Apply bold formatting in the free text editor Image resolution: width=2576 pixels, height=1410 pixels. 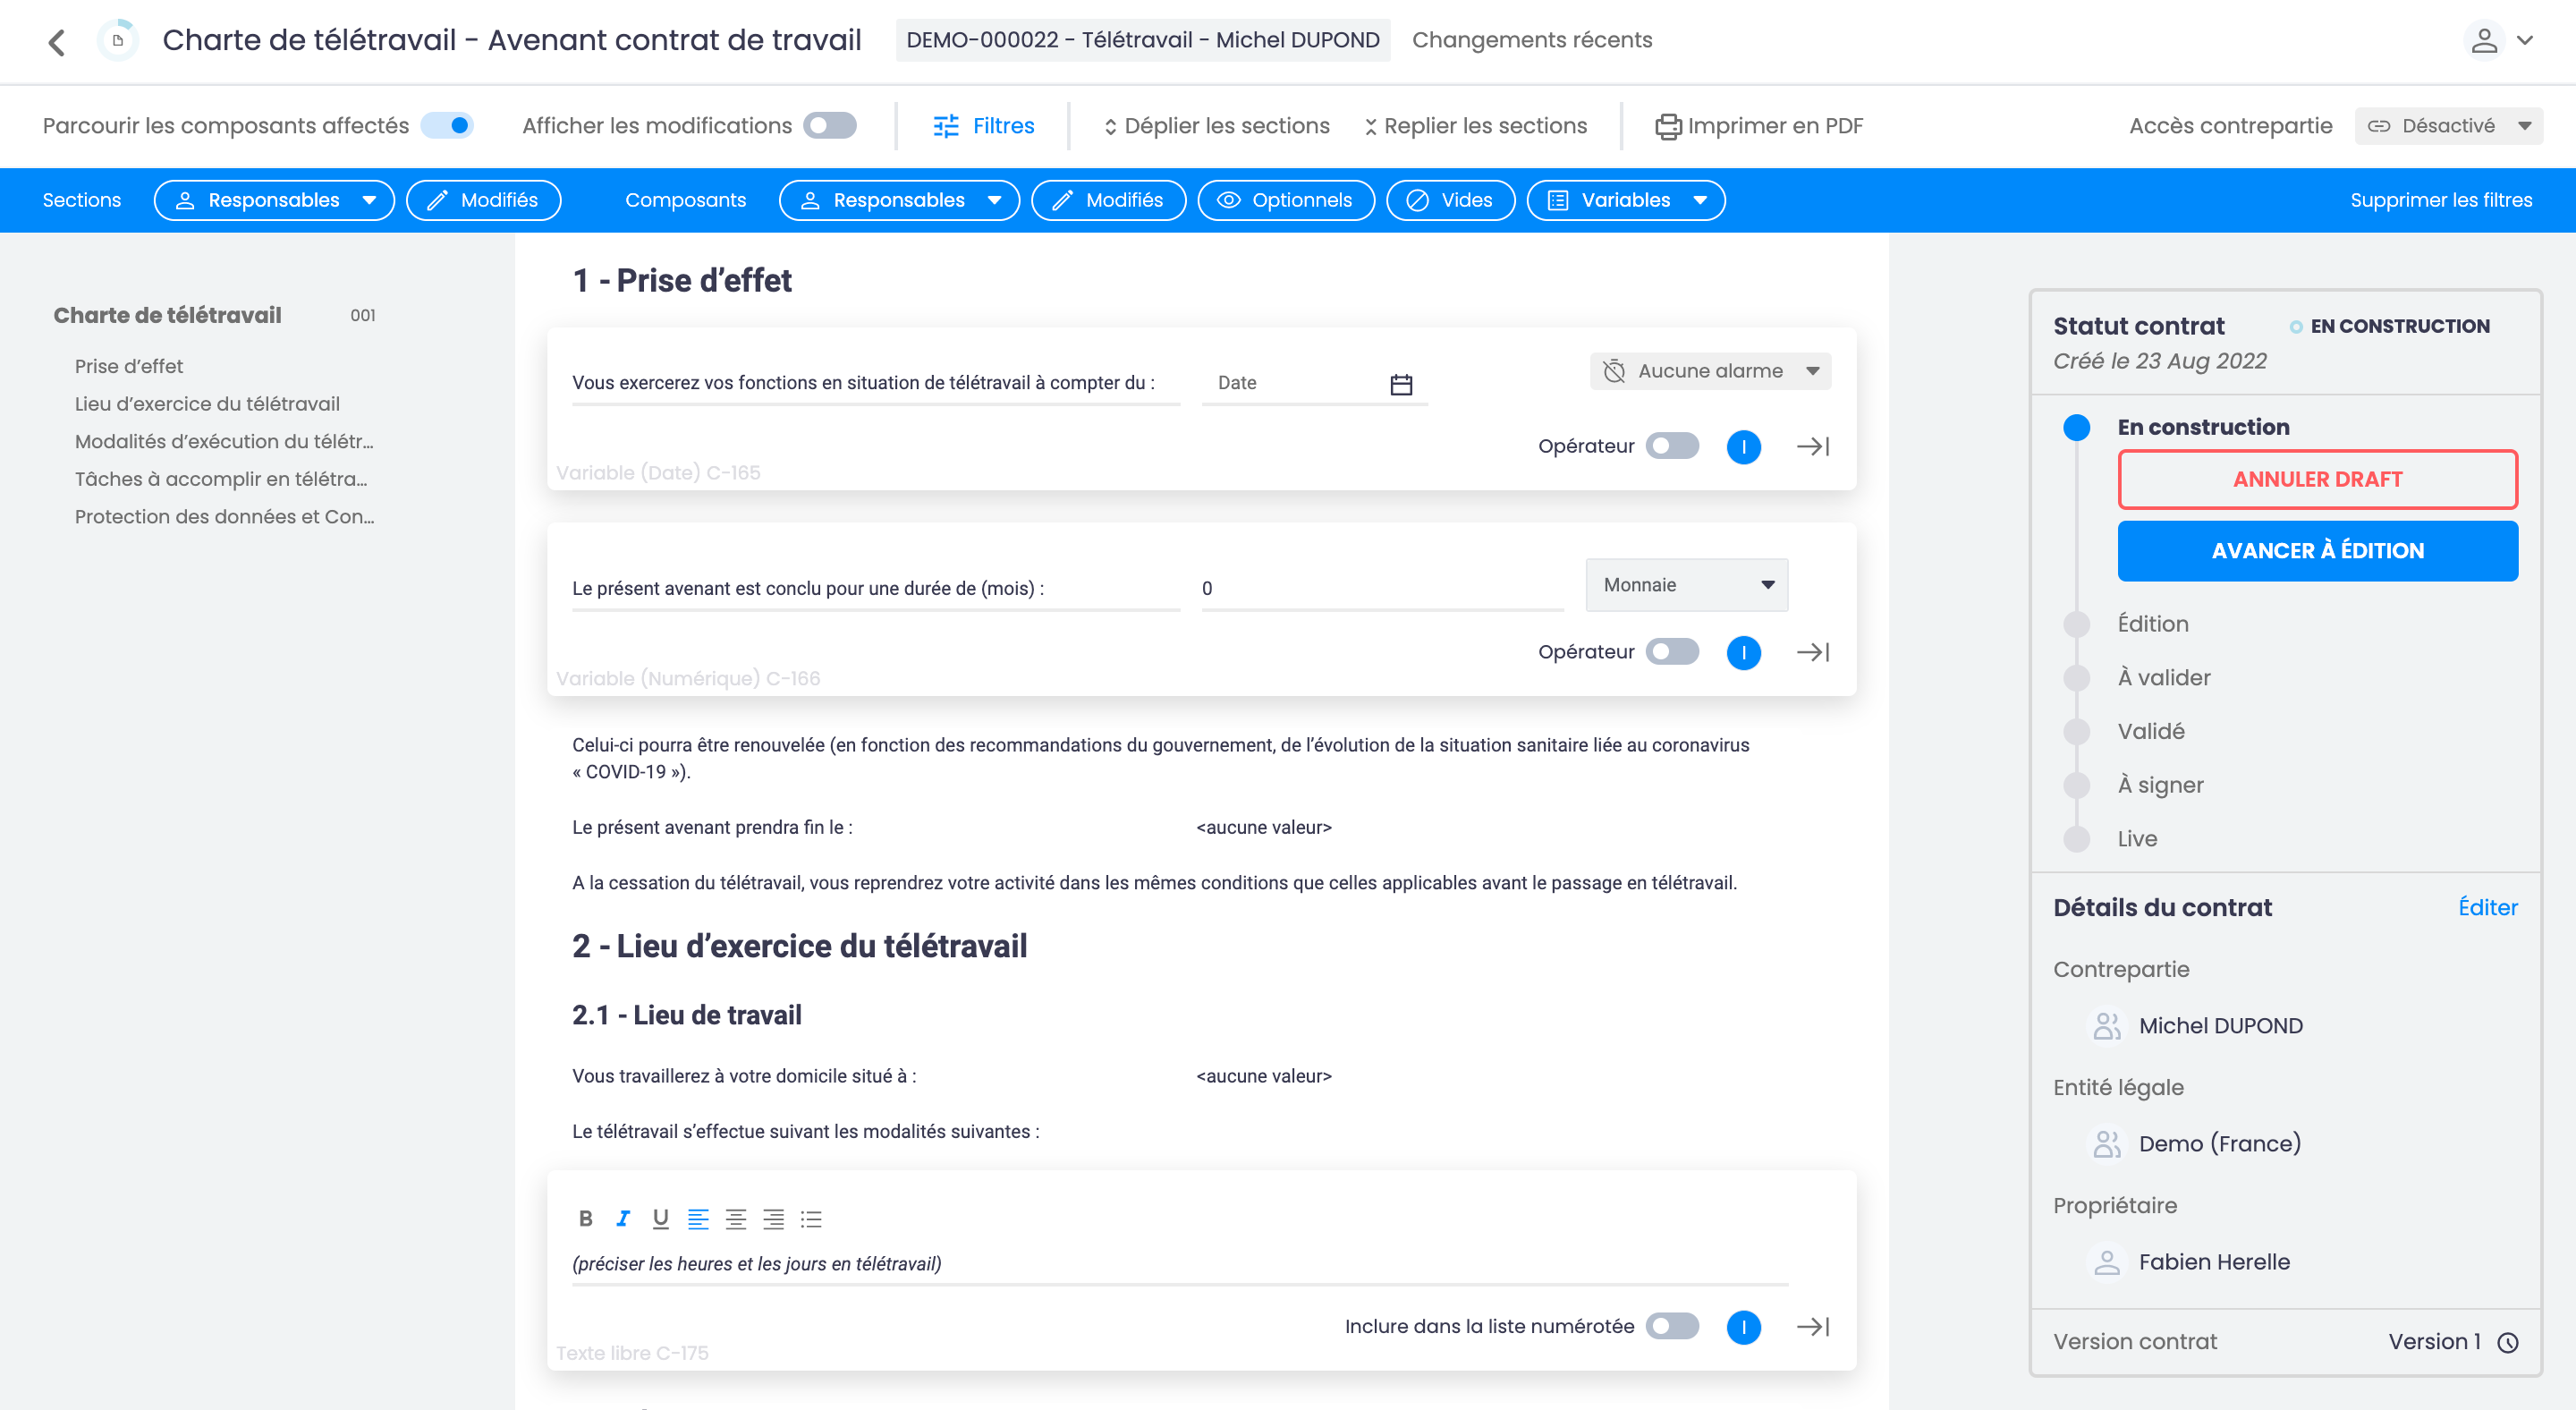584,1218
